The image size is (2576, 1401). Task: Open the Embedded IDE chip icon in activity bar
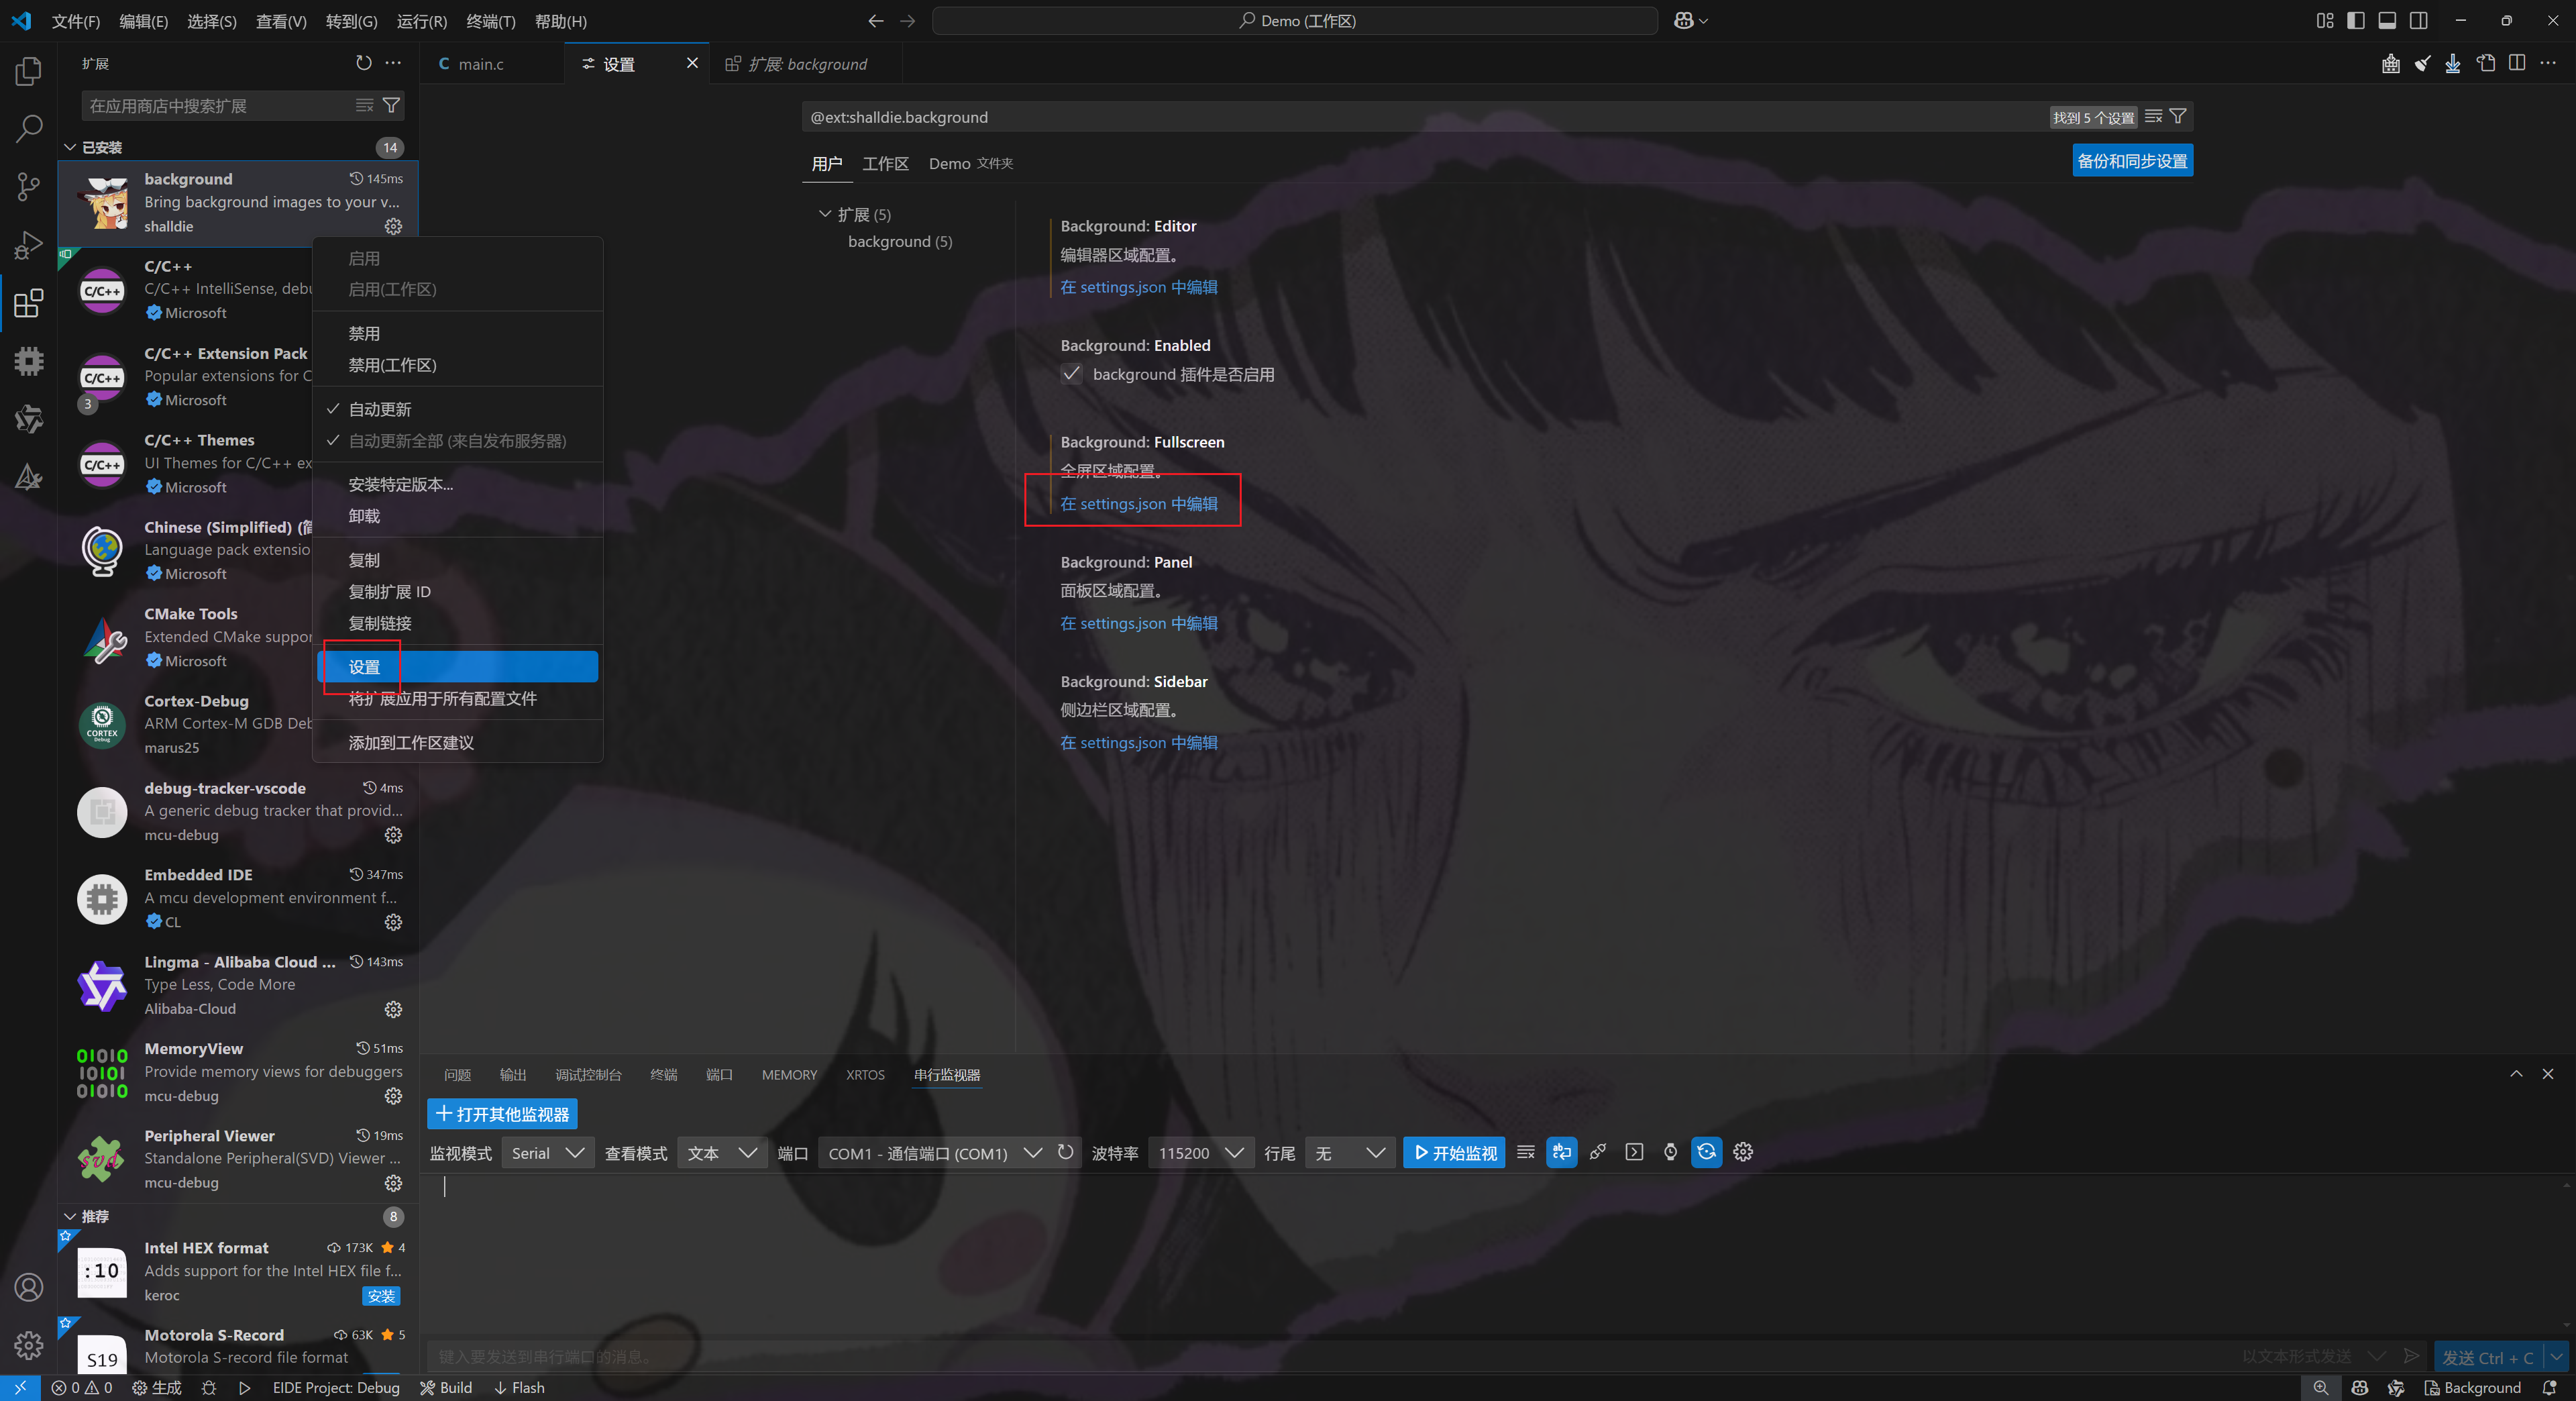[x=29, y=361]
